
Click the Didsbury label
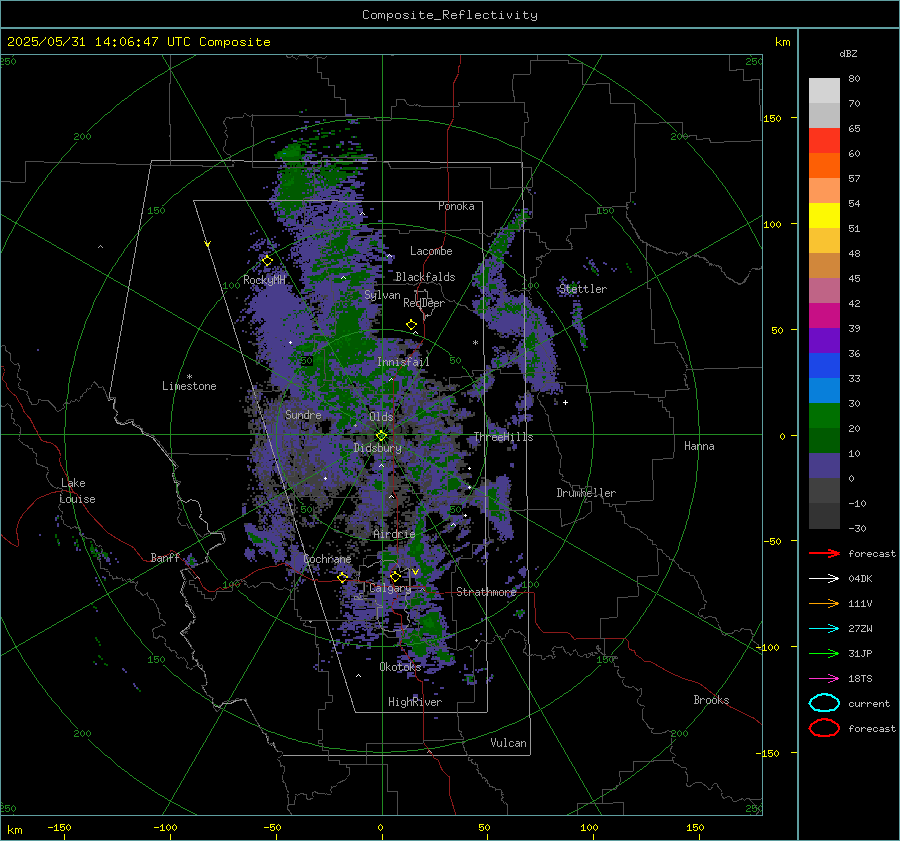[377, 448]
